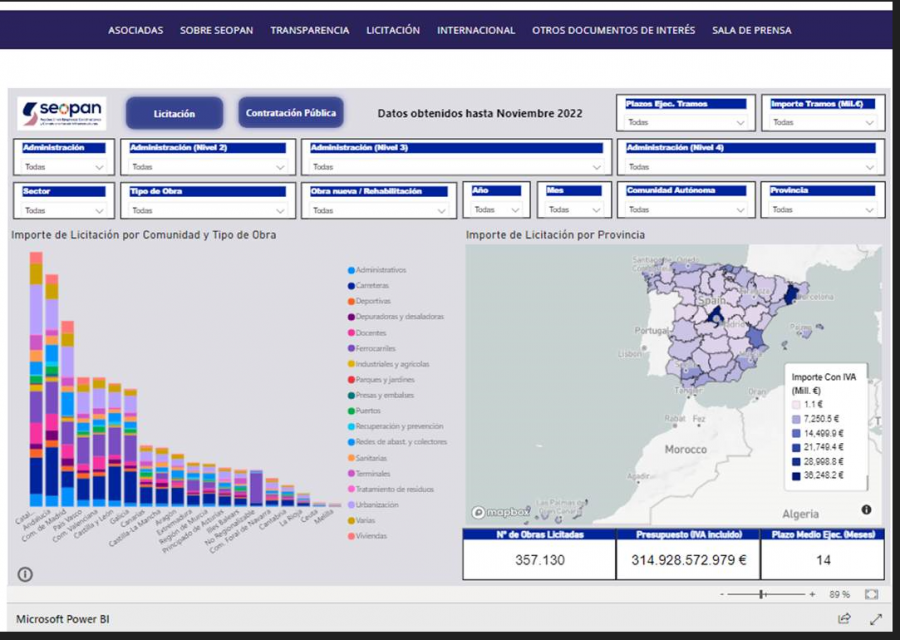Expand the Sector filter dropdown

[x=64, y=211]
